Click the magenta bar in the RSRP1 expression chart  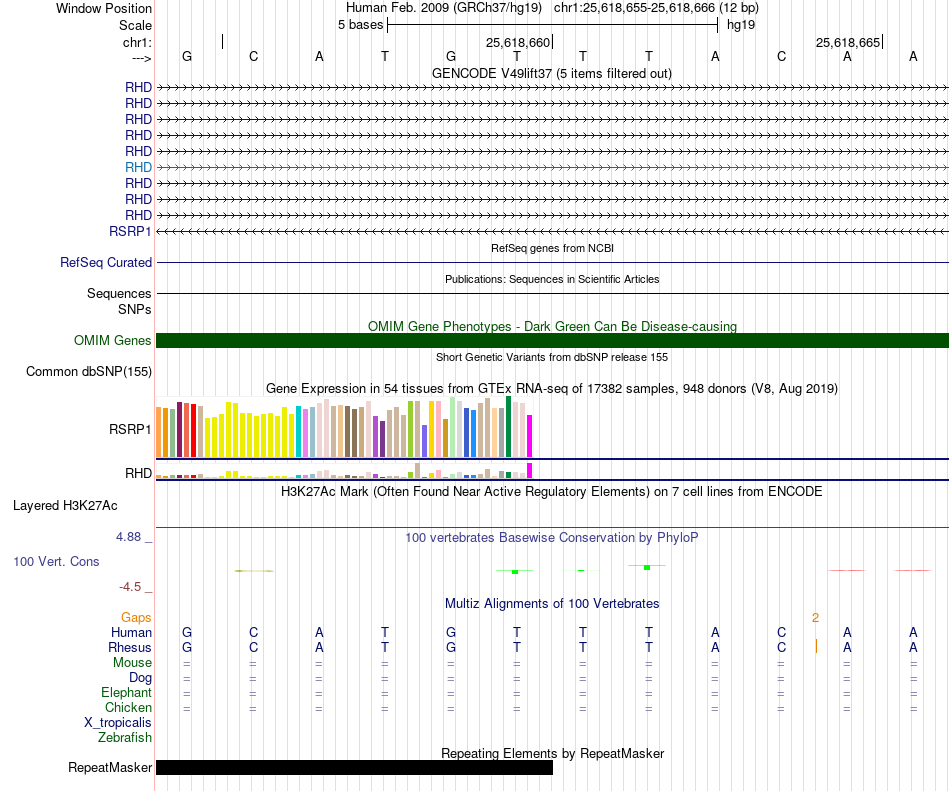[530, 436]
